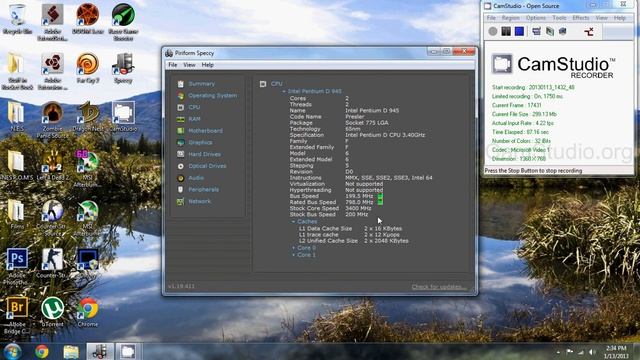640x360 pixels.
Task: Select the uTorrent desktop shortcut
Action: 52,312
